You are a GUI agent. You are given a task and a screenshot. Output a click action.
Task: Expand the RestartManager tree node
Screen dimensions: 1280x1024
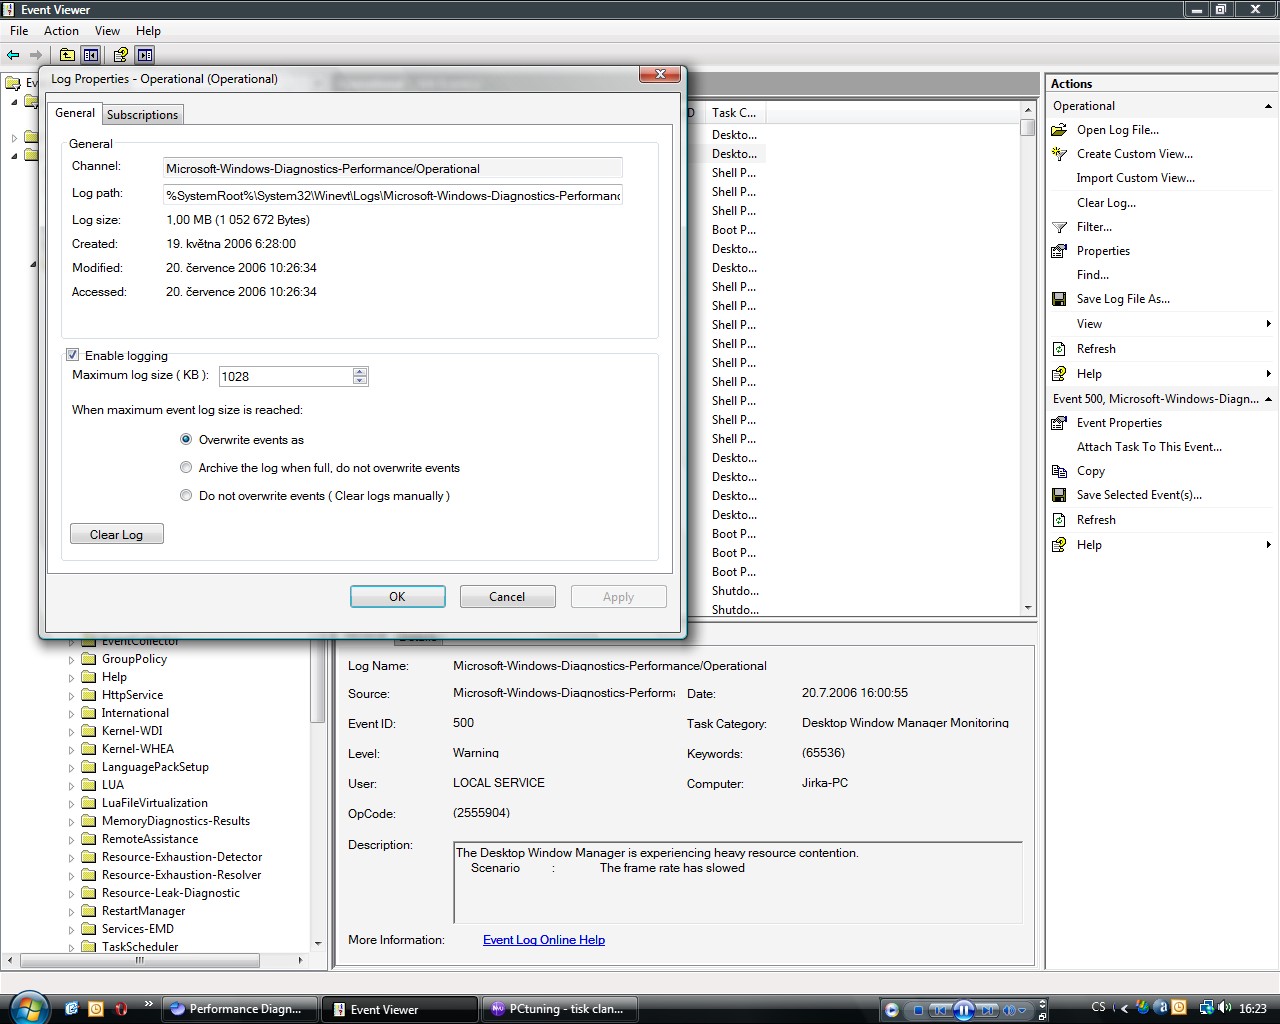[72, 912]
